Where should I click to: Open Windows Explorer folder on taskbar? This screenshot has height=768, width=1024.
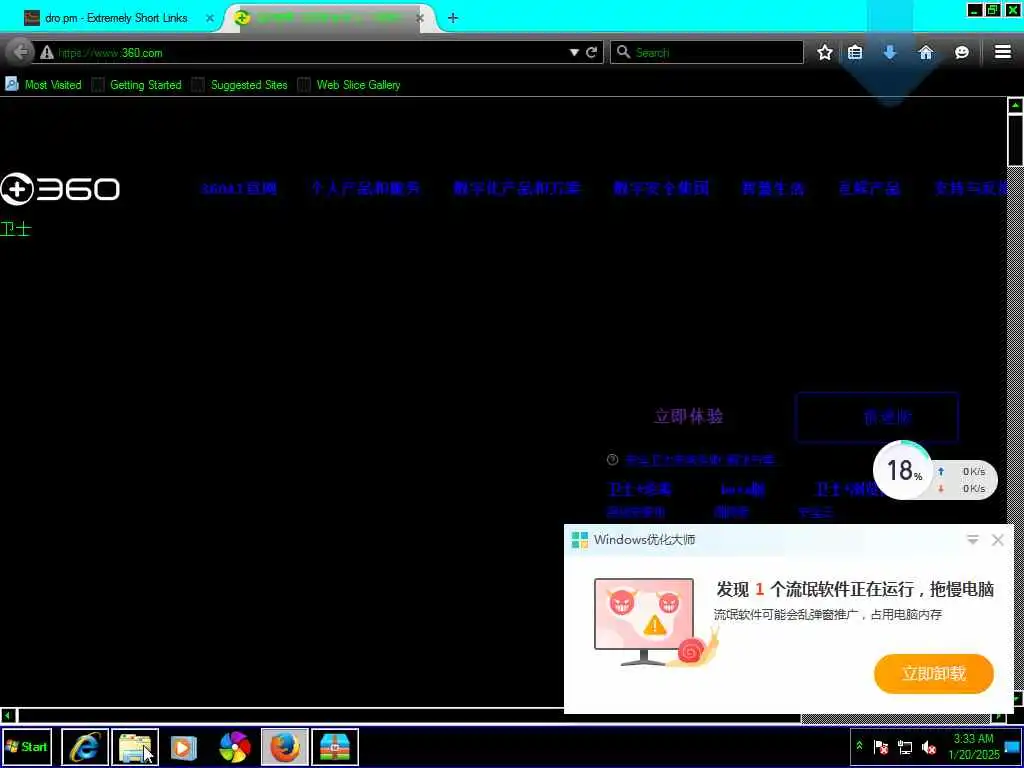click(x=135, y=747)
